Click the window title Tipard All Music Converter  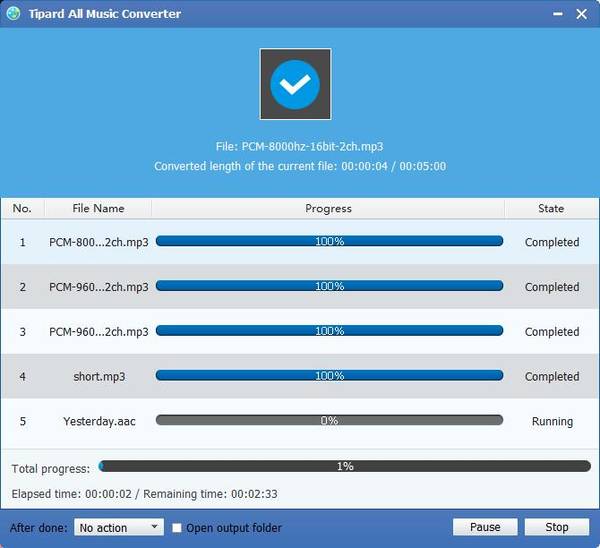[105, 14]
